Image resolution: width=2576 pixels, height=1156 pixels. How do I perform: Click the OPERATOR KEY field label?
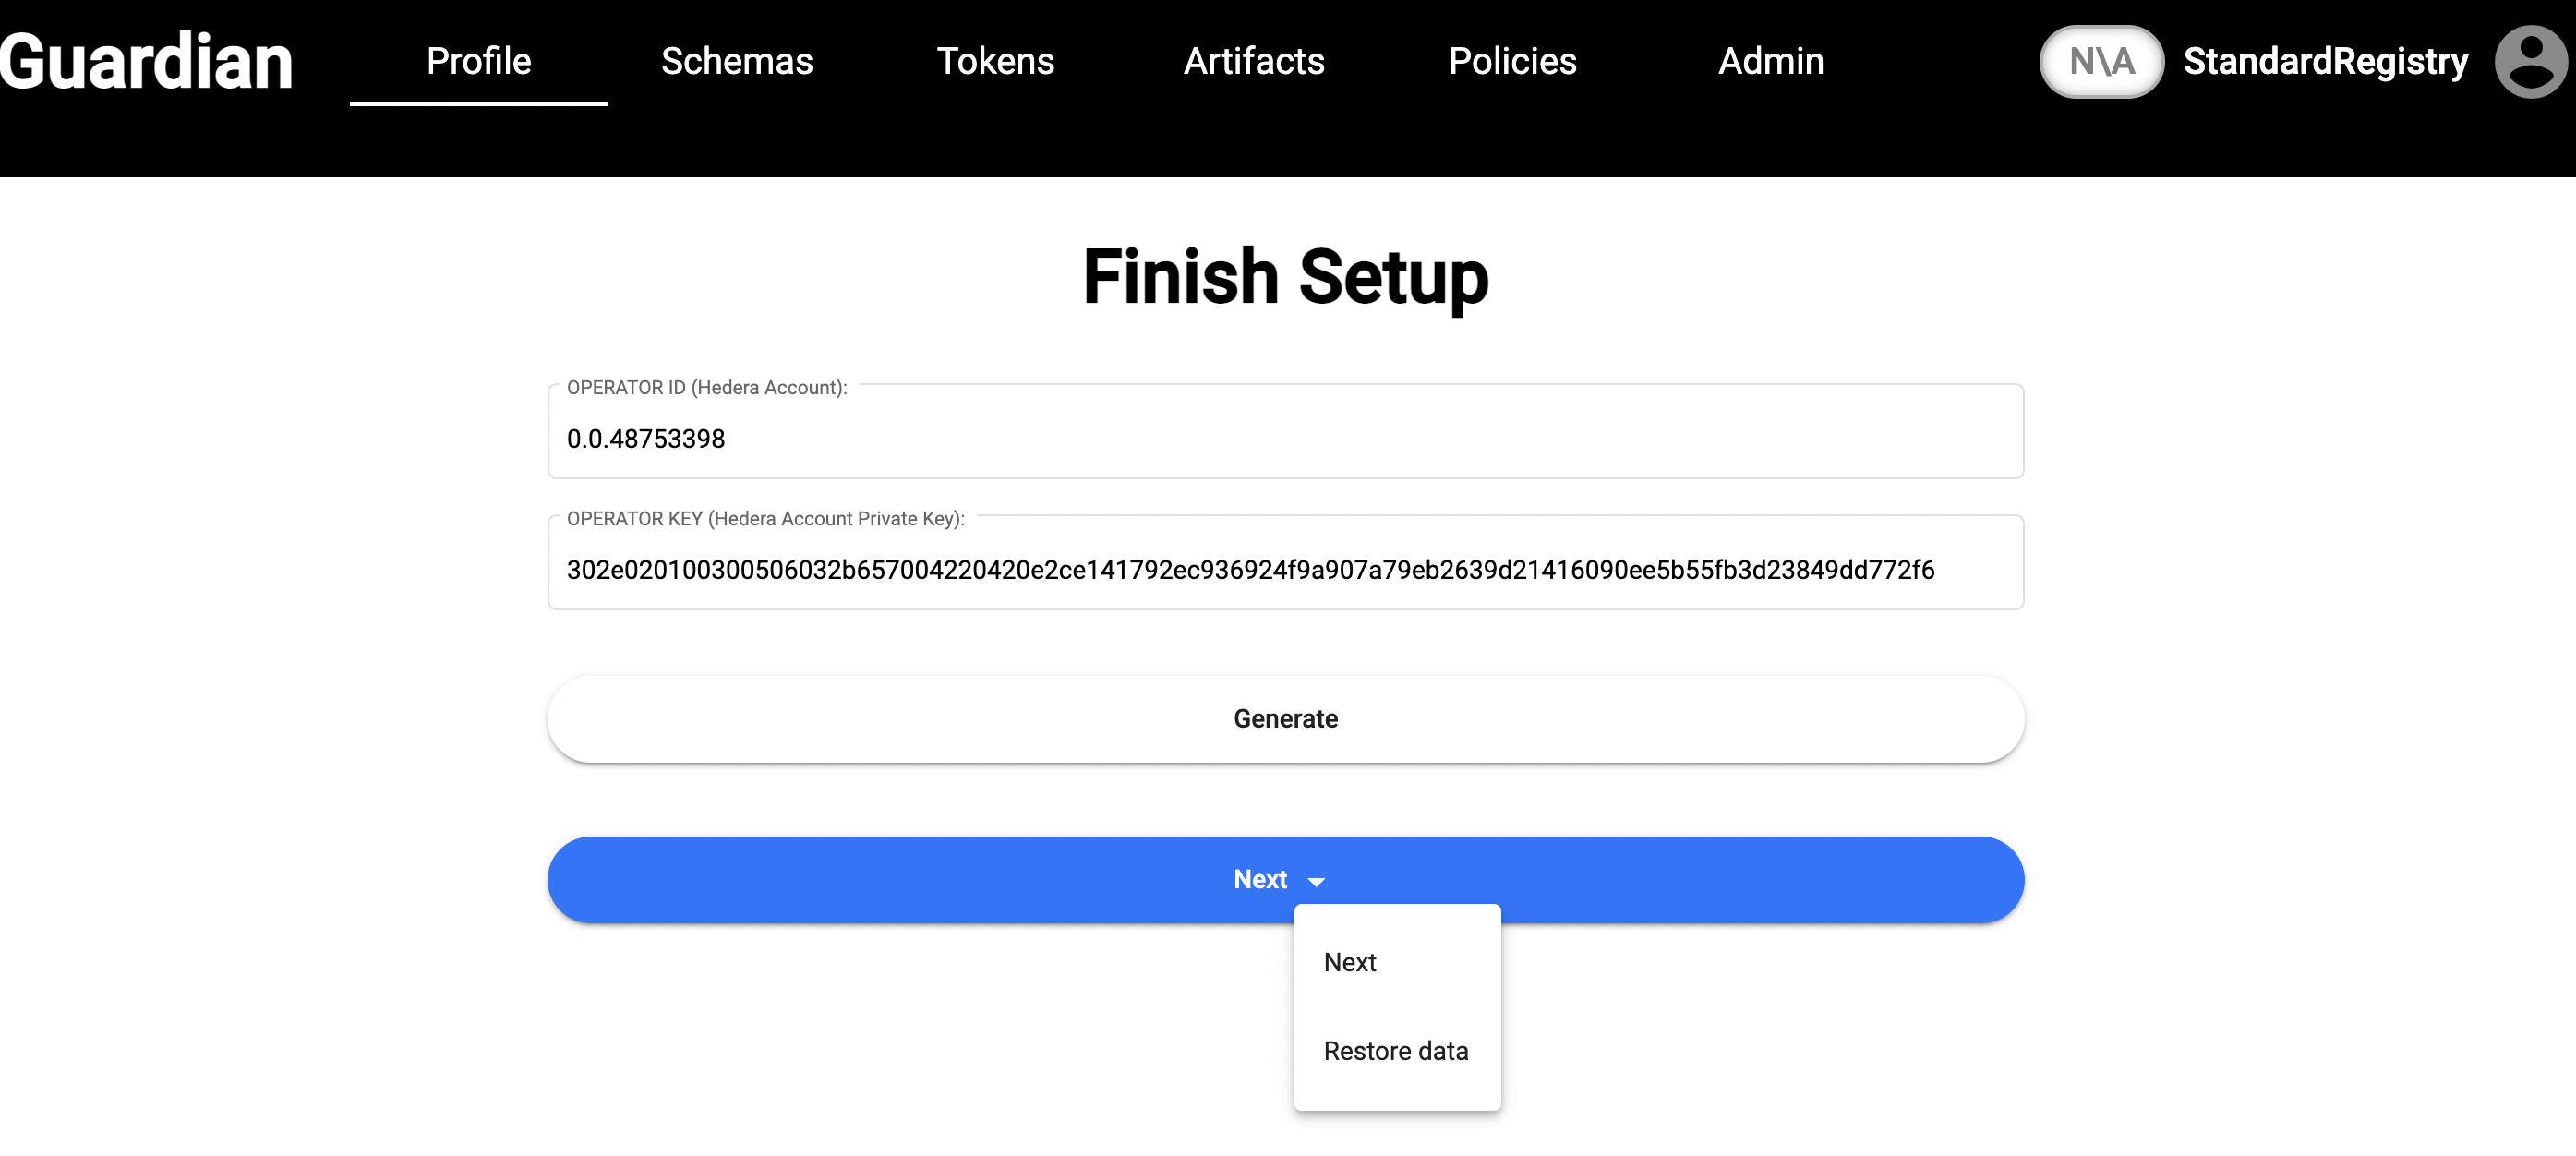(x=765, y=519)
